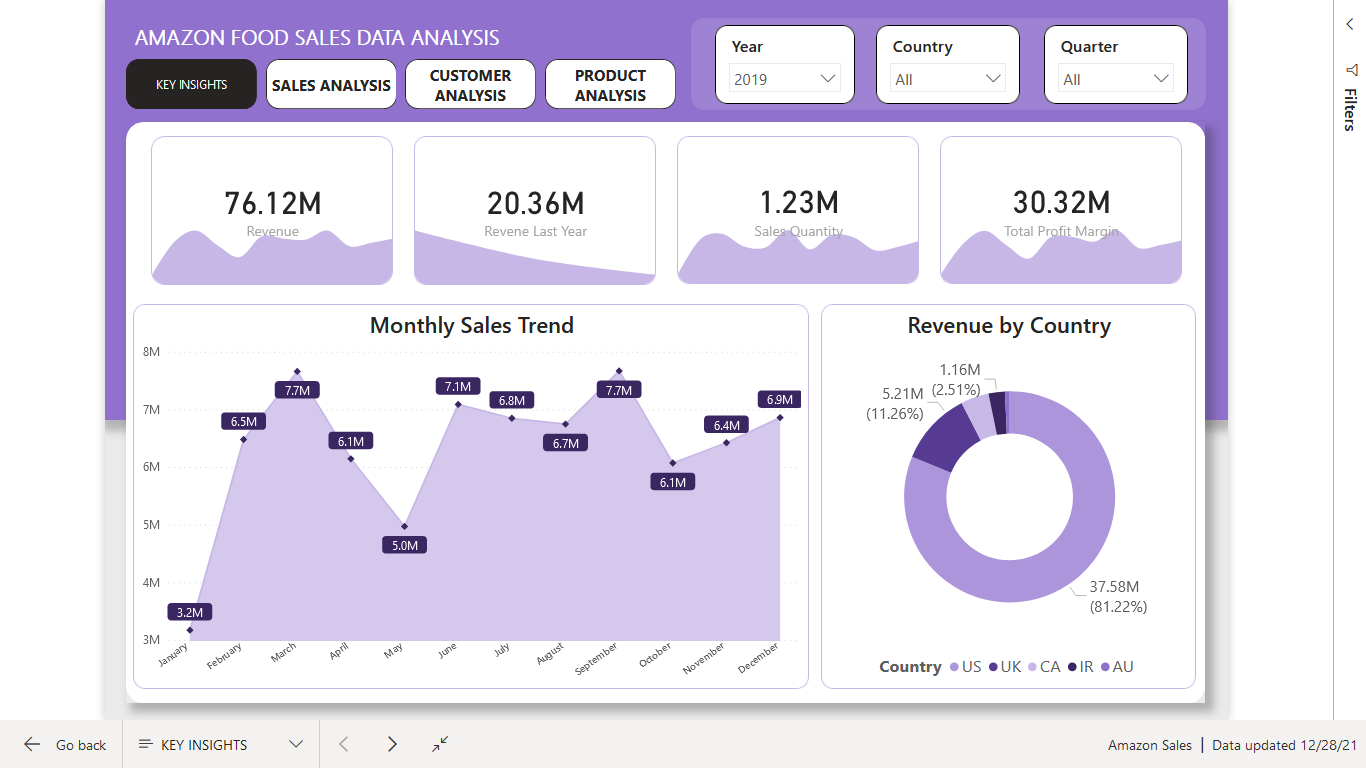The width and height of the screenshot is (1366, 768).
Task: Click the 20.36M Revenue Last Year card
Action: [535, 210]
